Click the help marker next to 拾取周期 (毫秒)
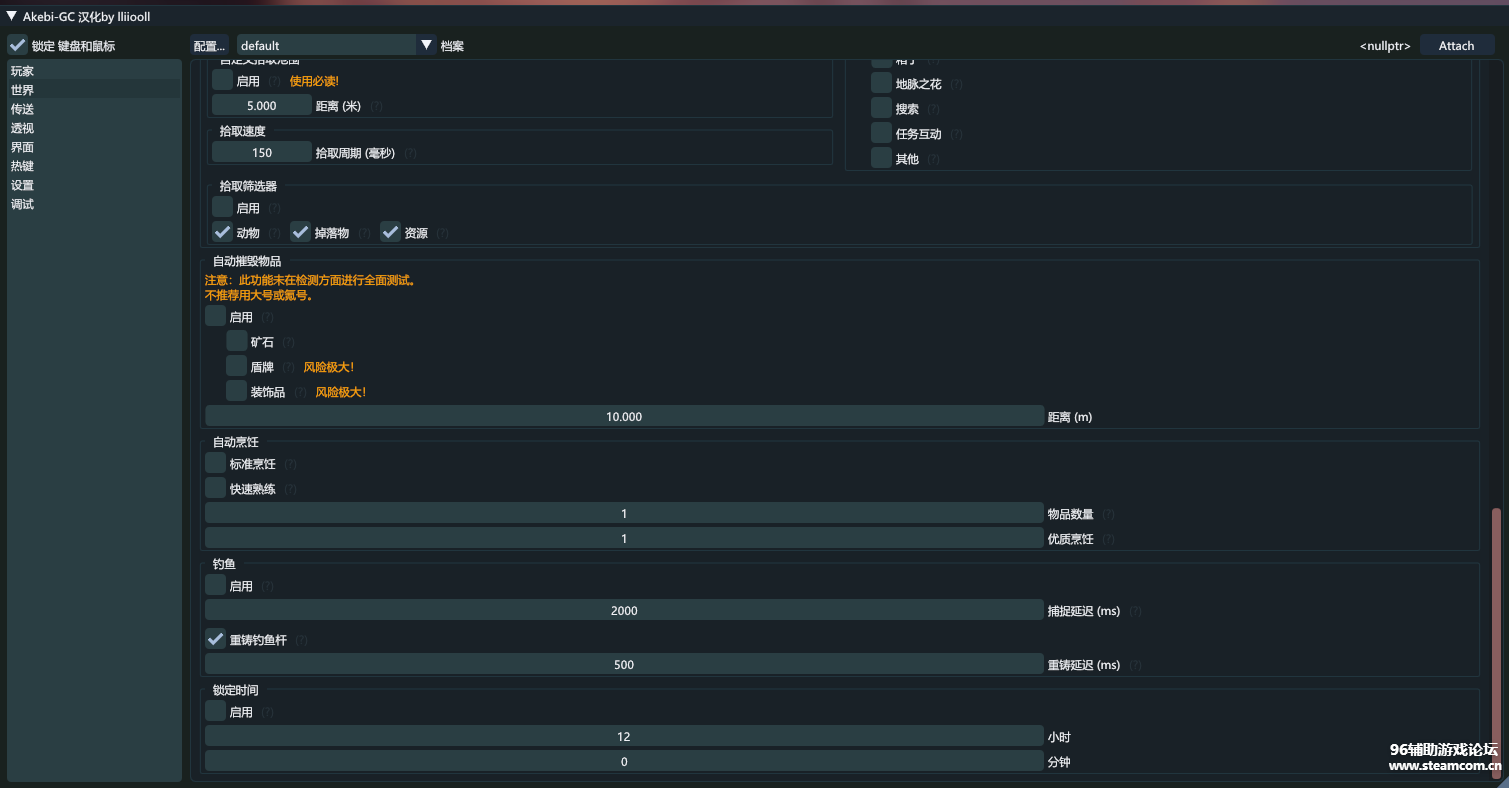 click(x=410, y=154)
